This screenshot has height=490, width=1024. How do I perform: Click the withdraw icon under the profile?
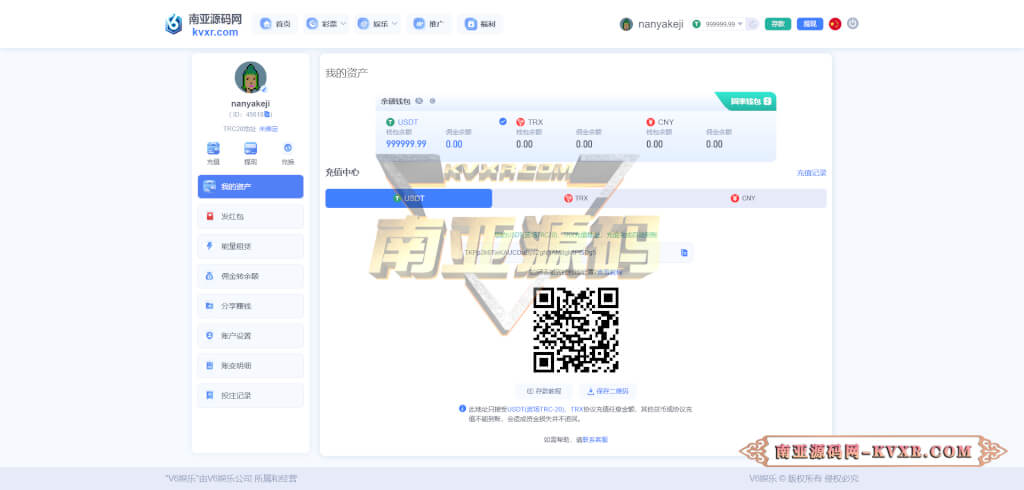click(x=250, y=152)
